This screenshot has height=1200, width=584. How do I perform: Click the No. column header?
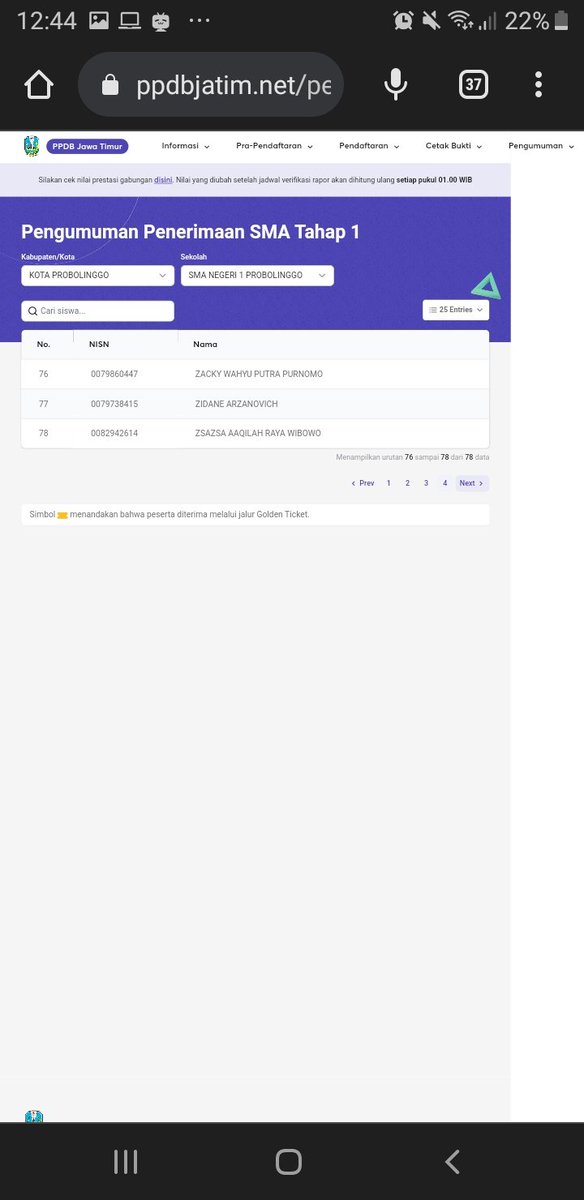click(44, 344)
